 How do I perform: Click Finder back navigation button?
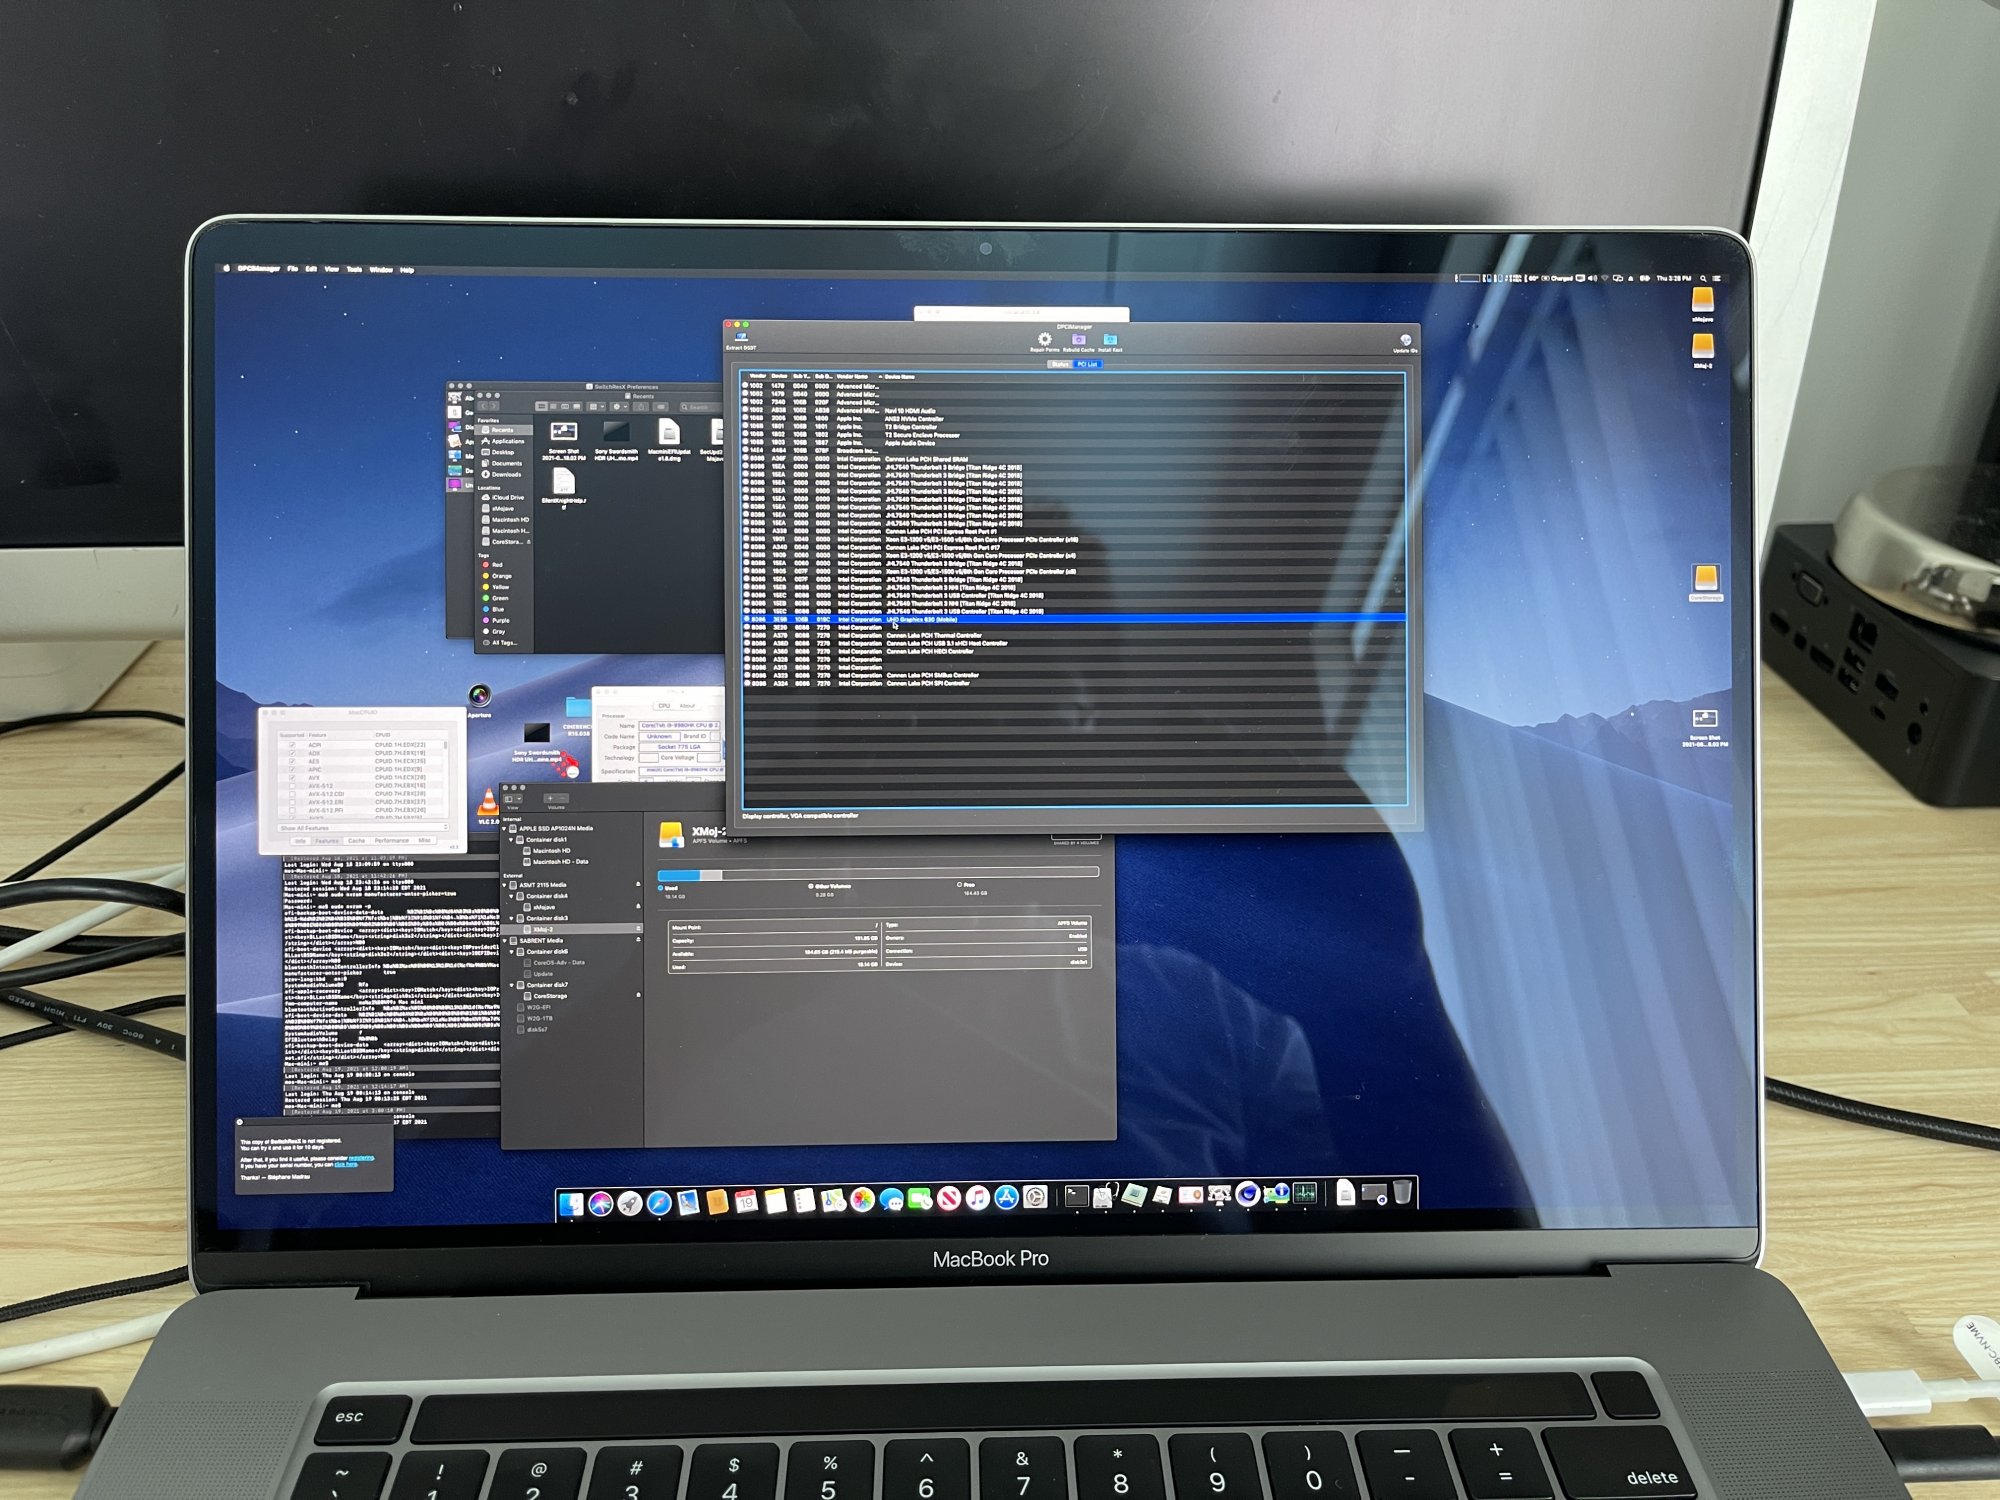click(x=483, y=405)
